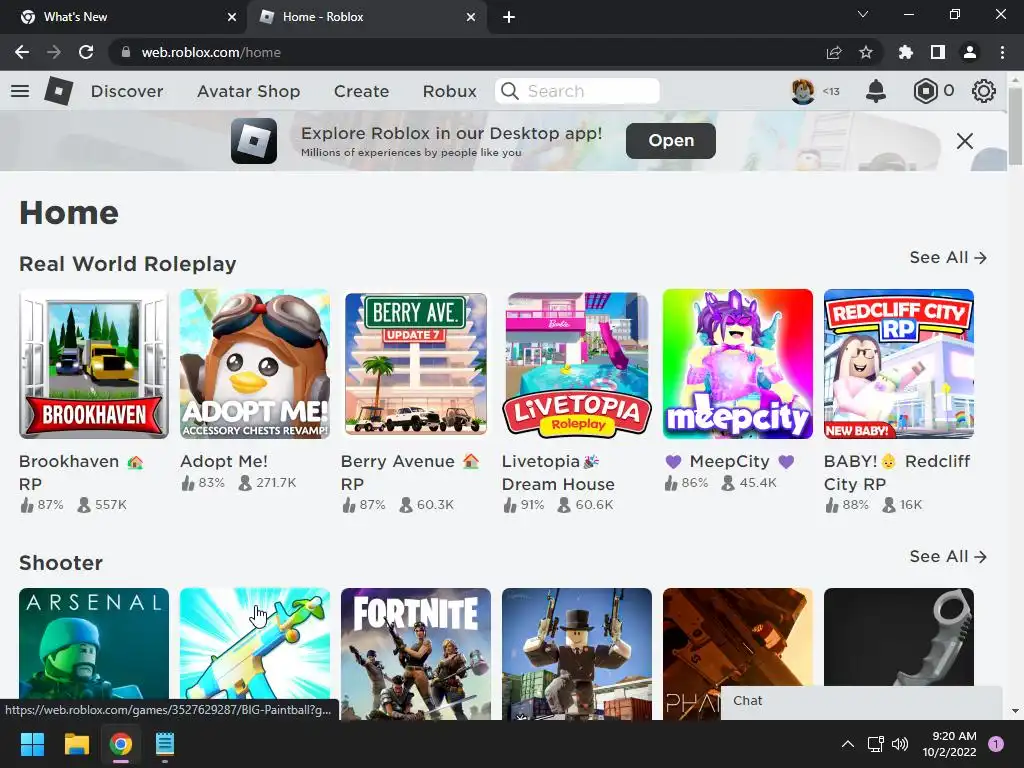View site info lock icon

point(126,52)
